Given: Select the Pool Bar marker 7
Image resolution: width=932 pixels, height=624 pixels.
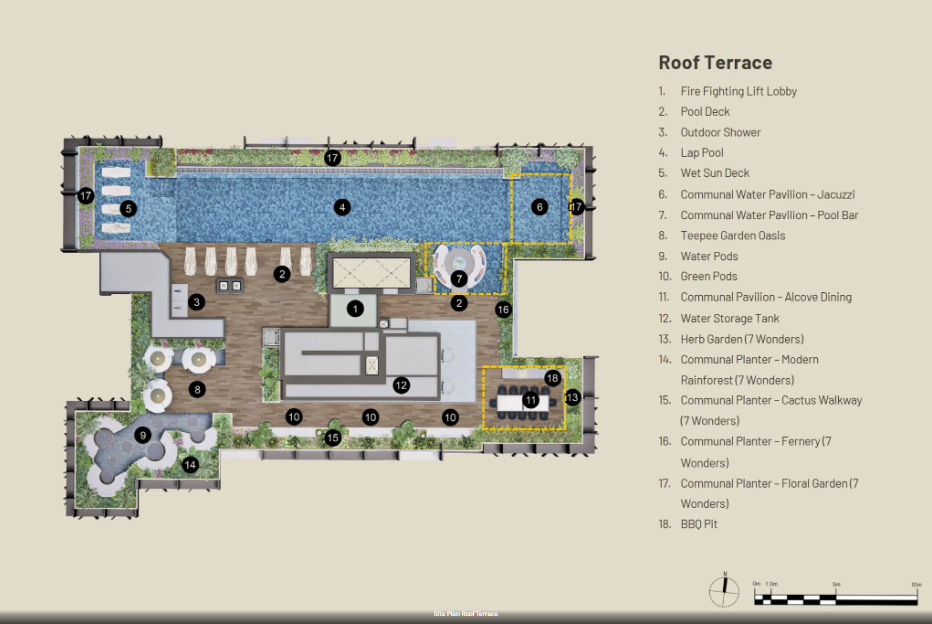Looking at the screenshot, I should [458, 279].
